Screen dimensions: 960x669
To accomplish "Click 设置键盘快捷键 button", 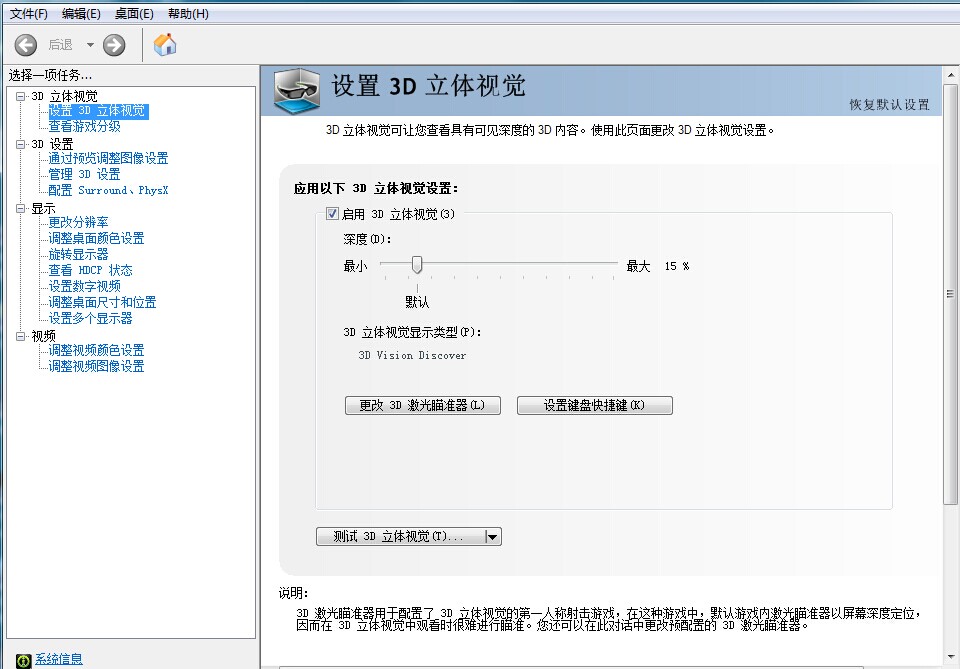I will (594, 405).
